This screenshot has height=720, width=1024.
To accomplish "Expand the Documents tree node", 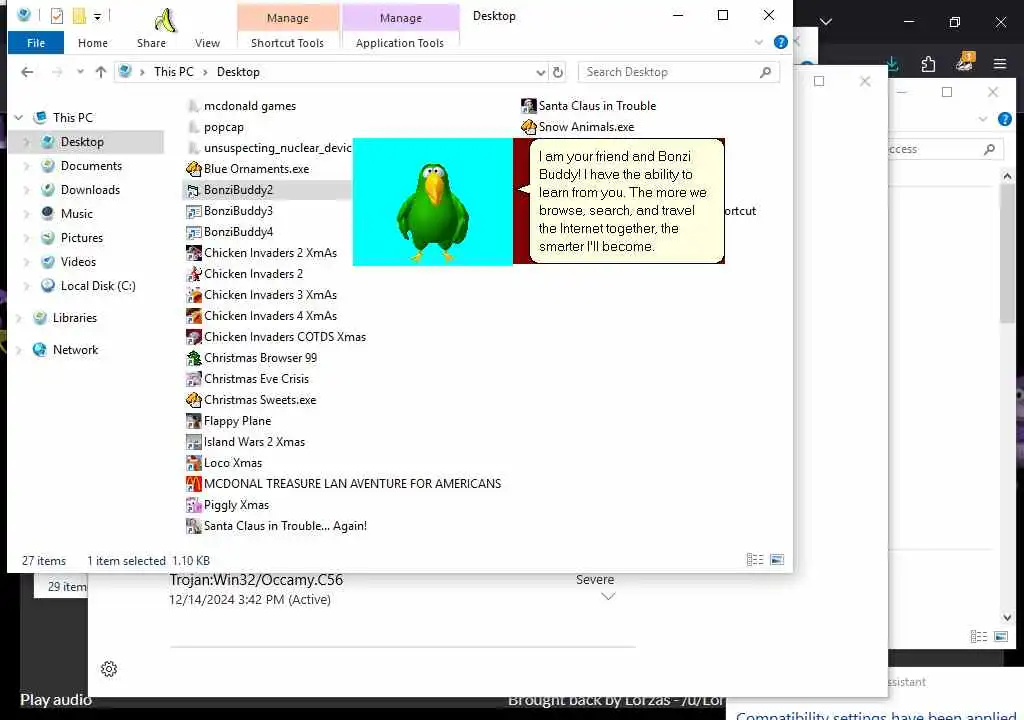I will click(x=27, y=166).
